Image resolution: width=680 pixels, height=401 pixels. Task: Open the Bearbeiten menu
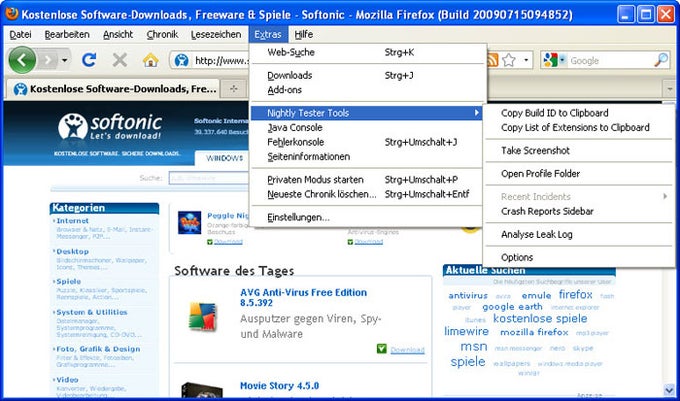pos(67,34)
